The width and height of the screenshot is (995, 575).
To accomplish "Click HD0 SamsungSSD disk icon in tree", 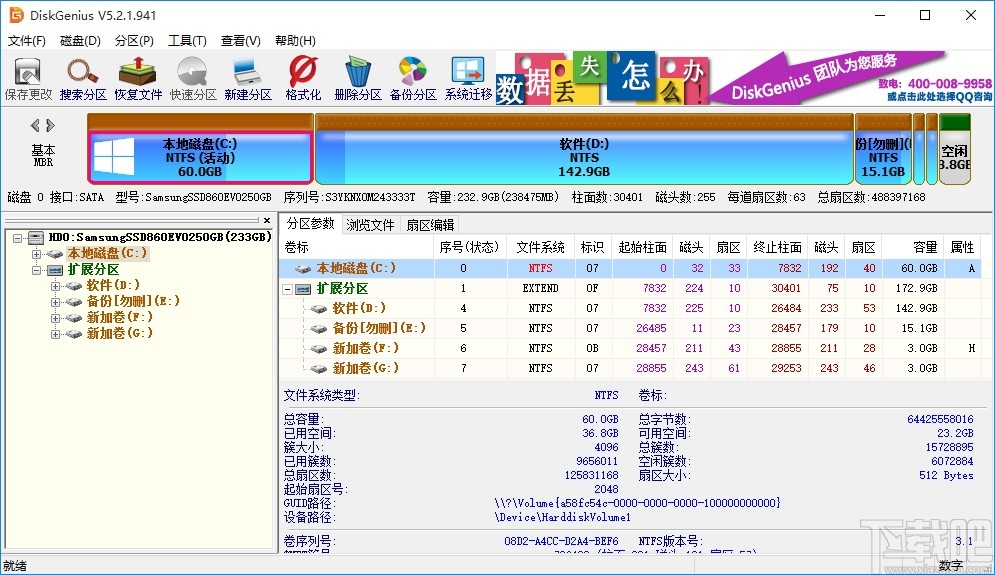I will (x=36, y=237).
